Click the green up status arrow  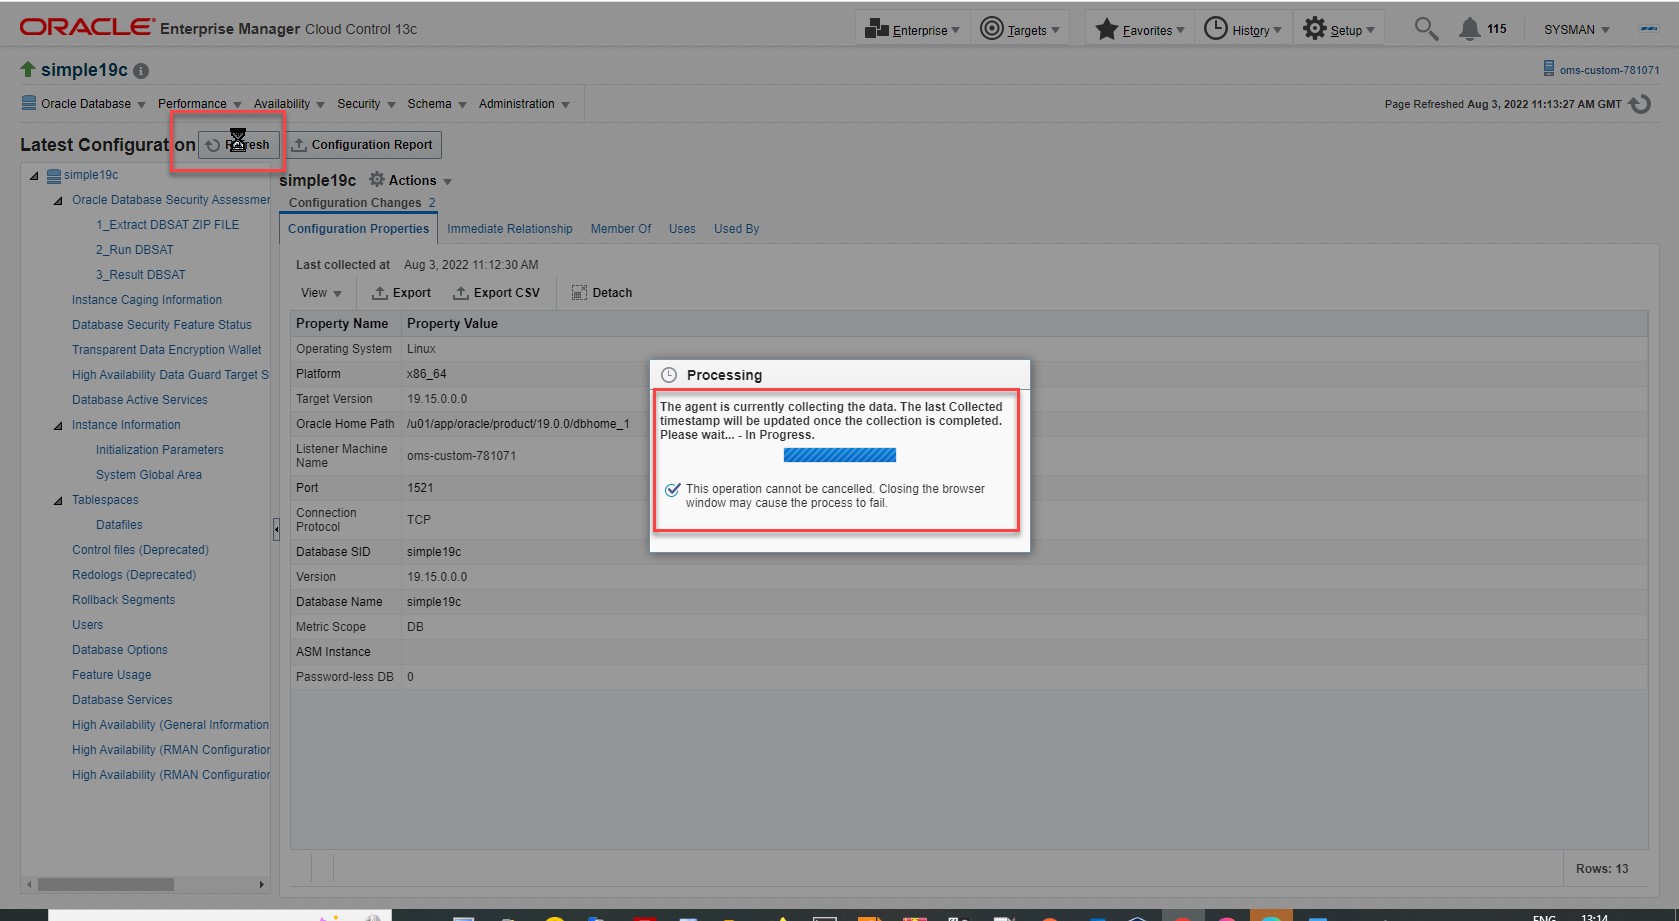click(28, 69)
